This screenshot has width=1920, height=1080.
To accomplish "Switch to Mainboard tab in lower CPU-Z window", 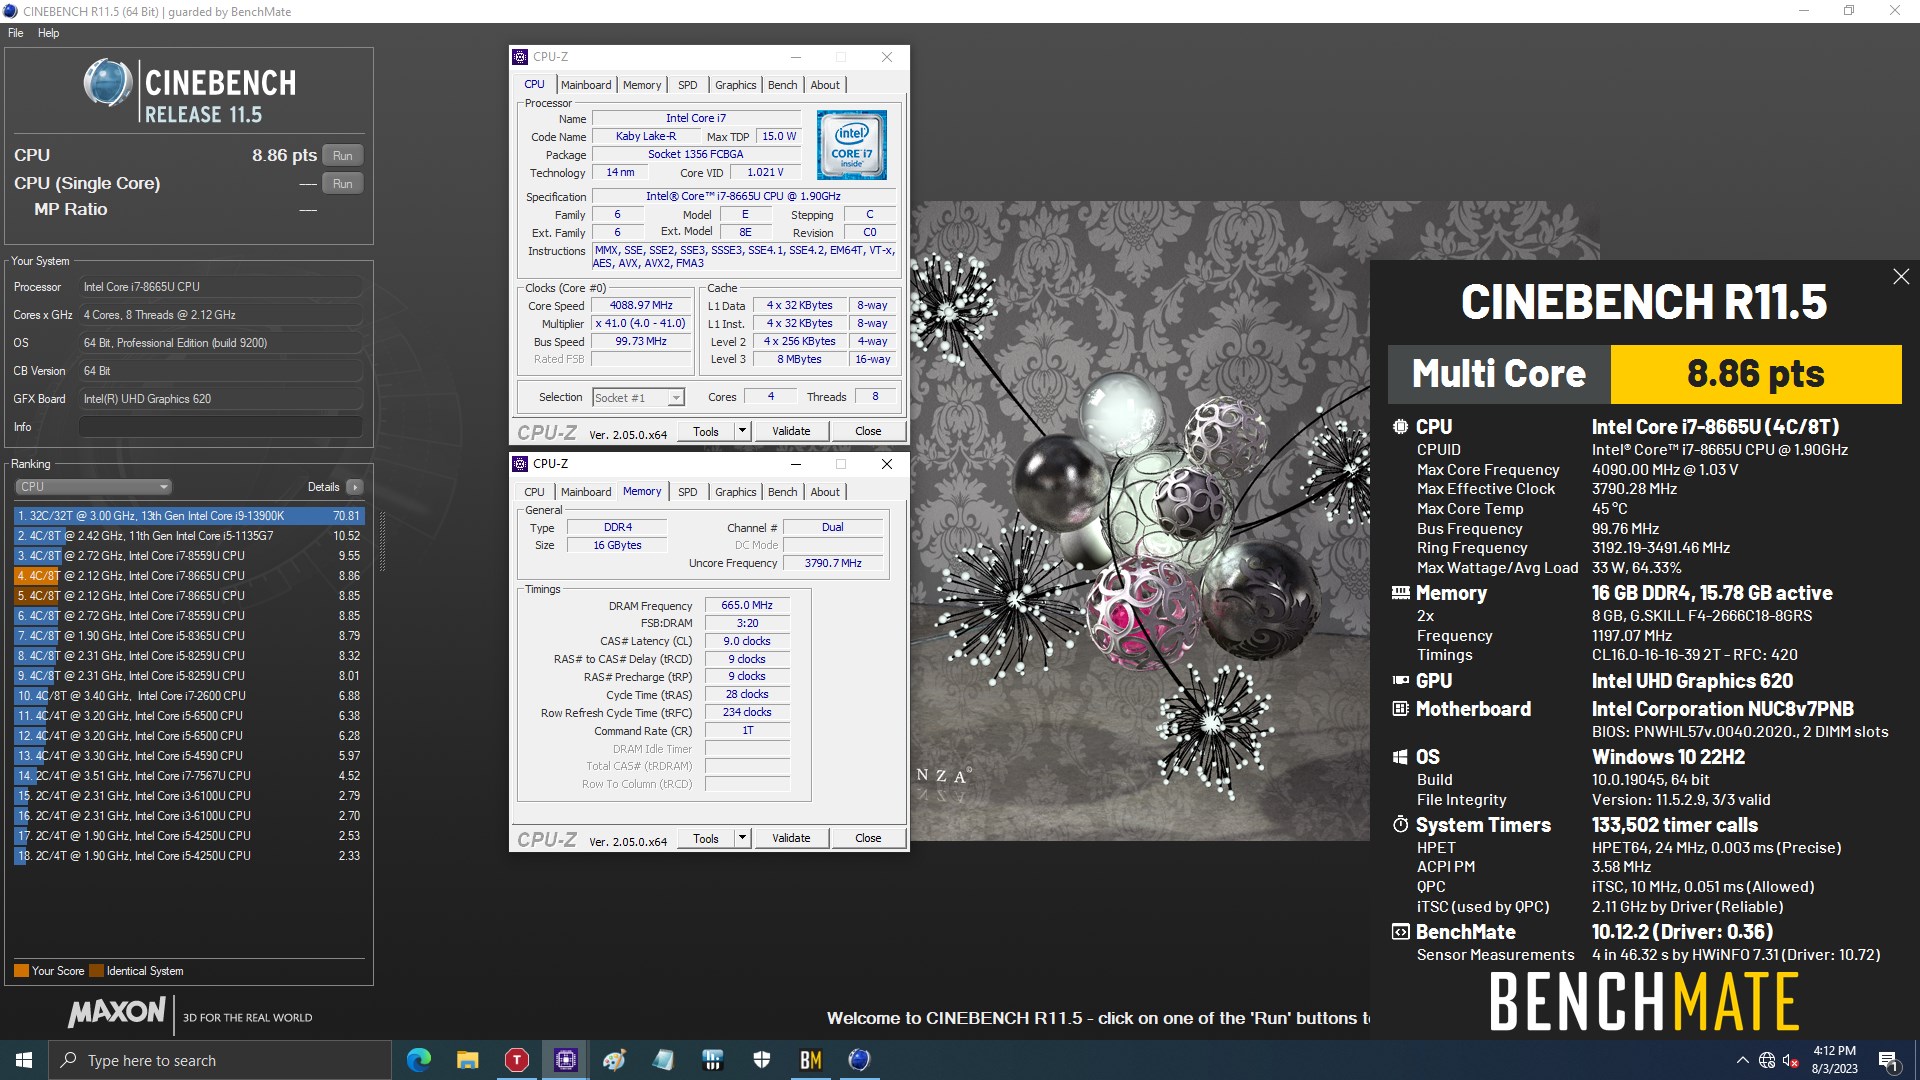I will (586, 492).
